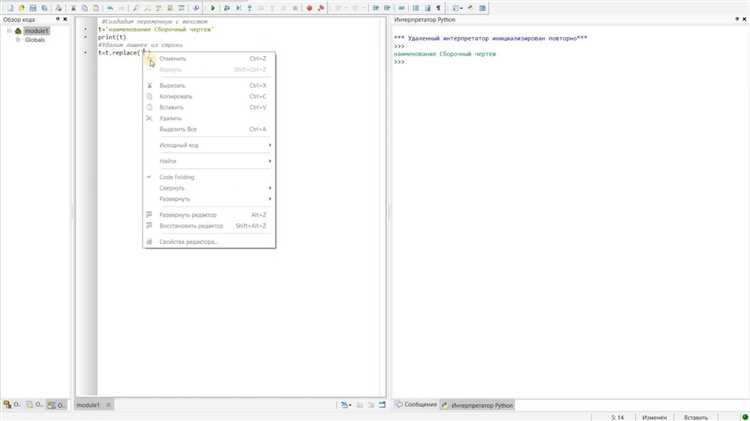Click the Save file icon in toolbar
750x421 pixels.
click(33, 8)
